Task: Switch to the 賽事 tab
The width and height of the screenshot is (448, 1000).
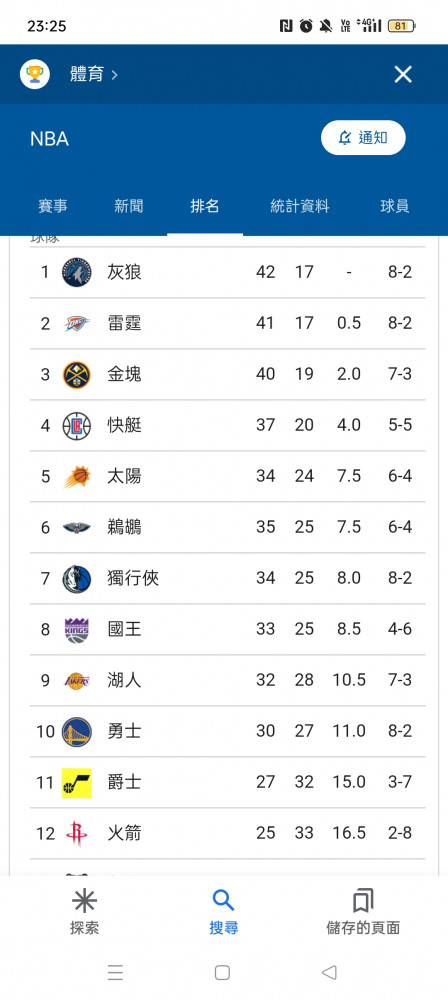Action: [x=53, y=206]
